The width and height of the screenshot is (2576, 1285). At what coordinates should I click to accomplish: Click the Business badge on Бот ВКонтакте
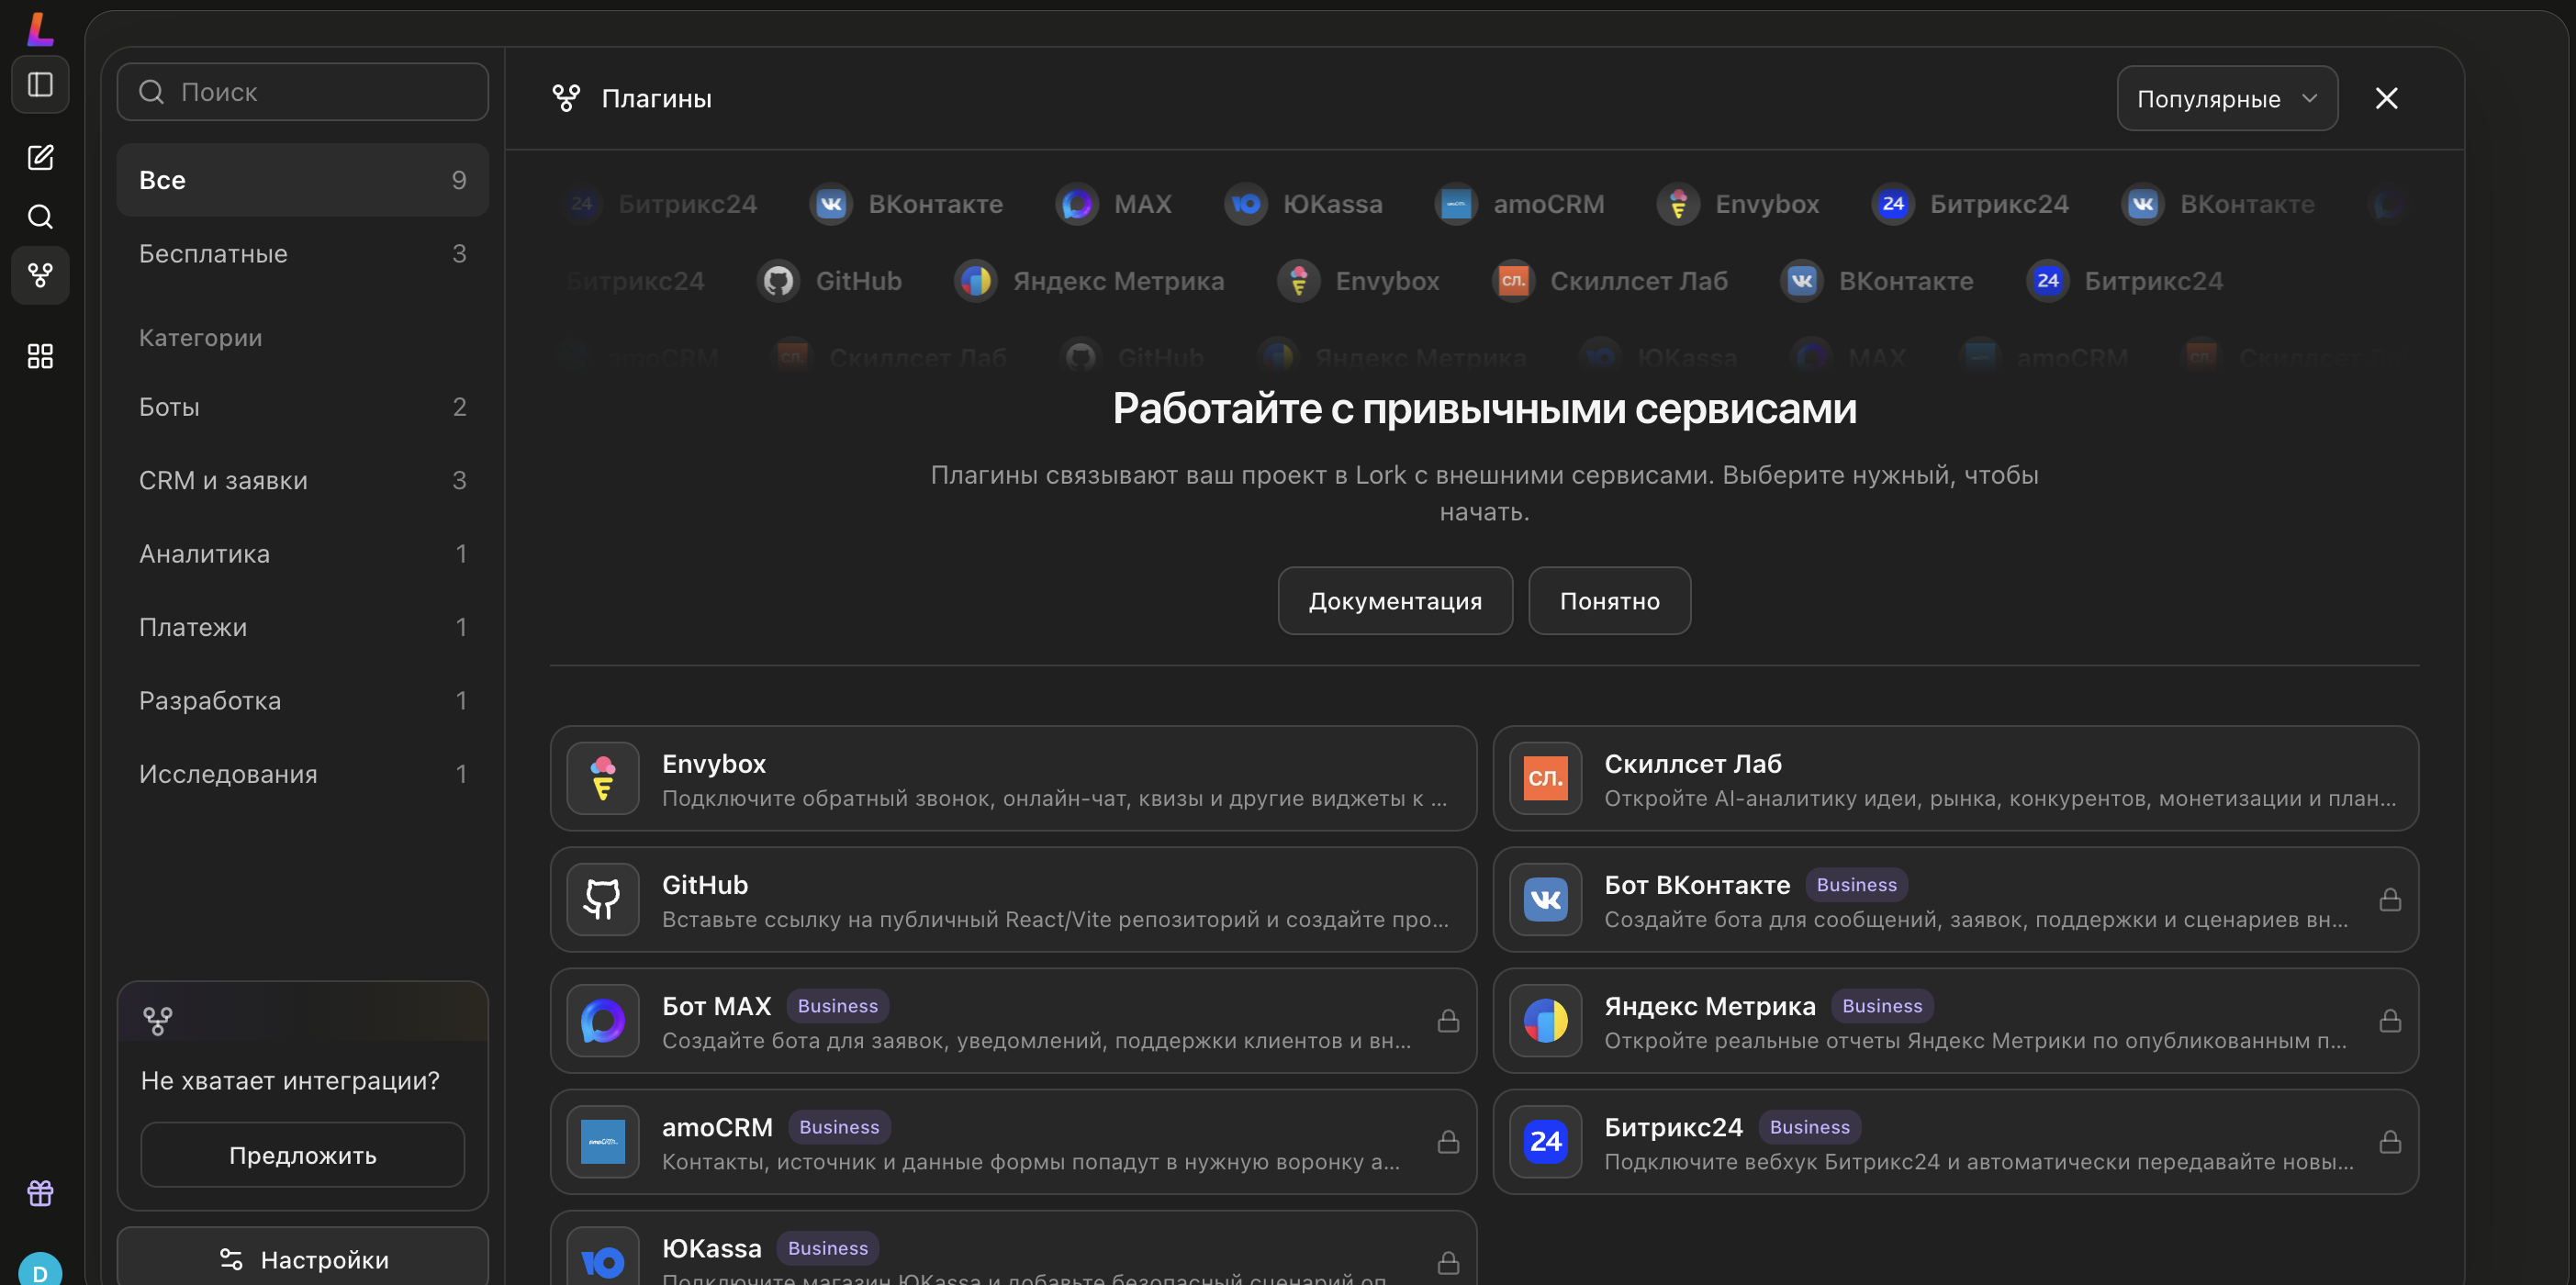[x=1856, y=884]
